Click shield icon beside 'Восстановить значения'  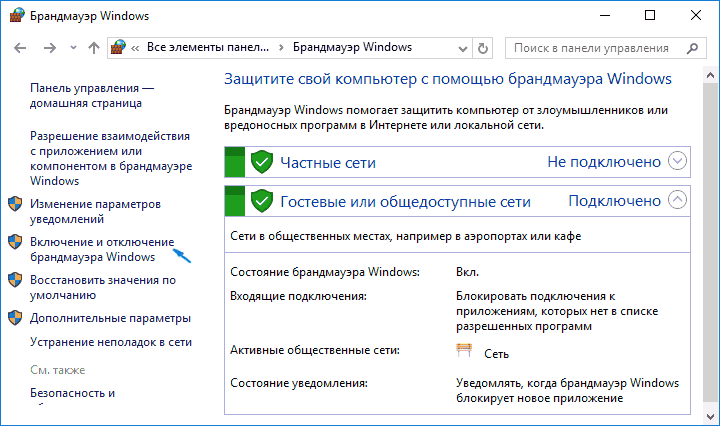tap(15, 280)
